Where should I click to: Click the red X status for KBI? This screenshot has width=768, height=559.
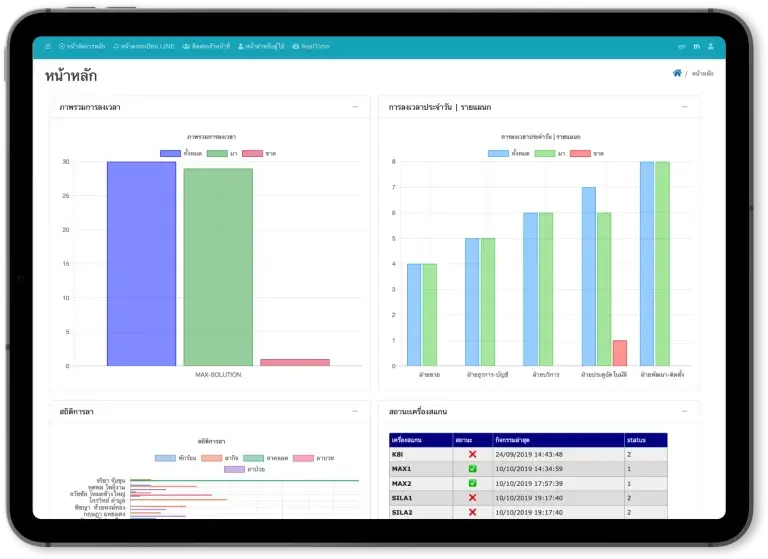[x=471, y=454]
